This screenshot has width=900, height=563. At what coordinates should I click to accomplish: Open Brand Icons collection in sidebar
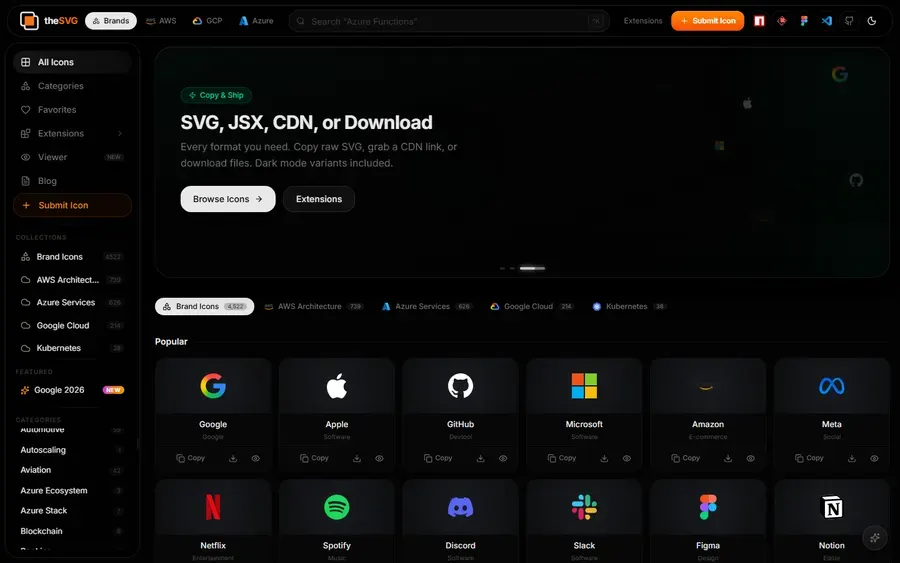(72, 257)
